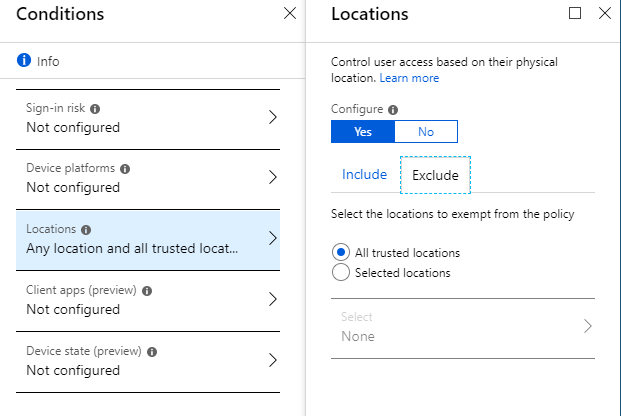Open the Learn more link
Image resolution: width=621 pixels, height=416 pixels.
tap(409, 78)
